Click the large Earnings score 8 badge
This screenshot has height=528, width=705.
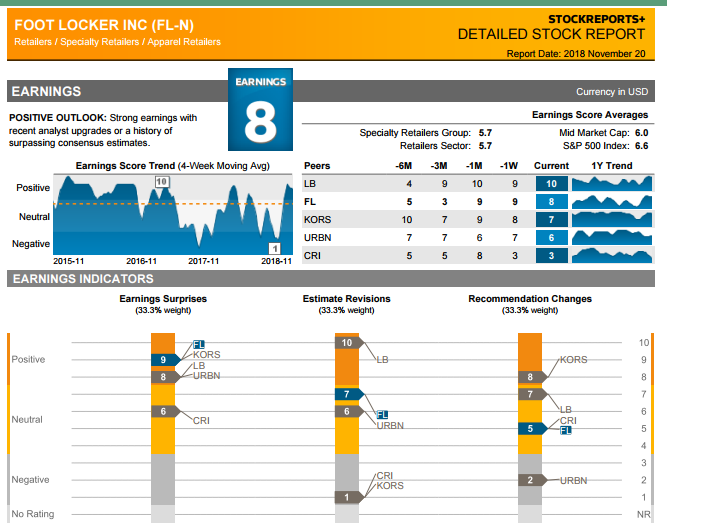click(x=260, y=109)
